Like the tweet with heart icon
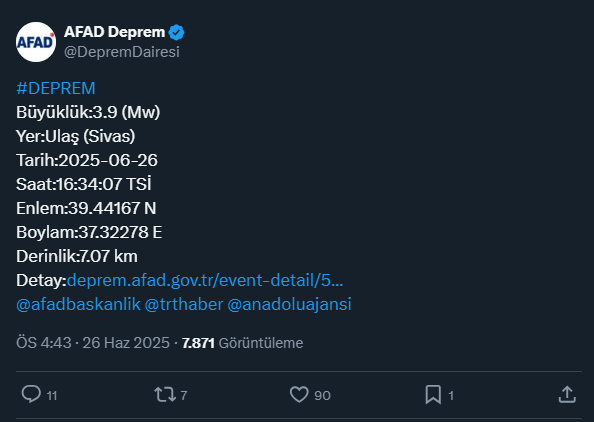594x422 pixels. 299,394
